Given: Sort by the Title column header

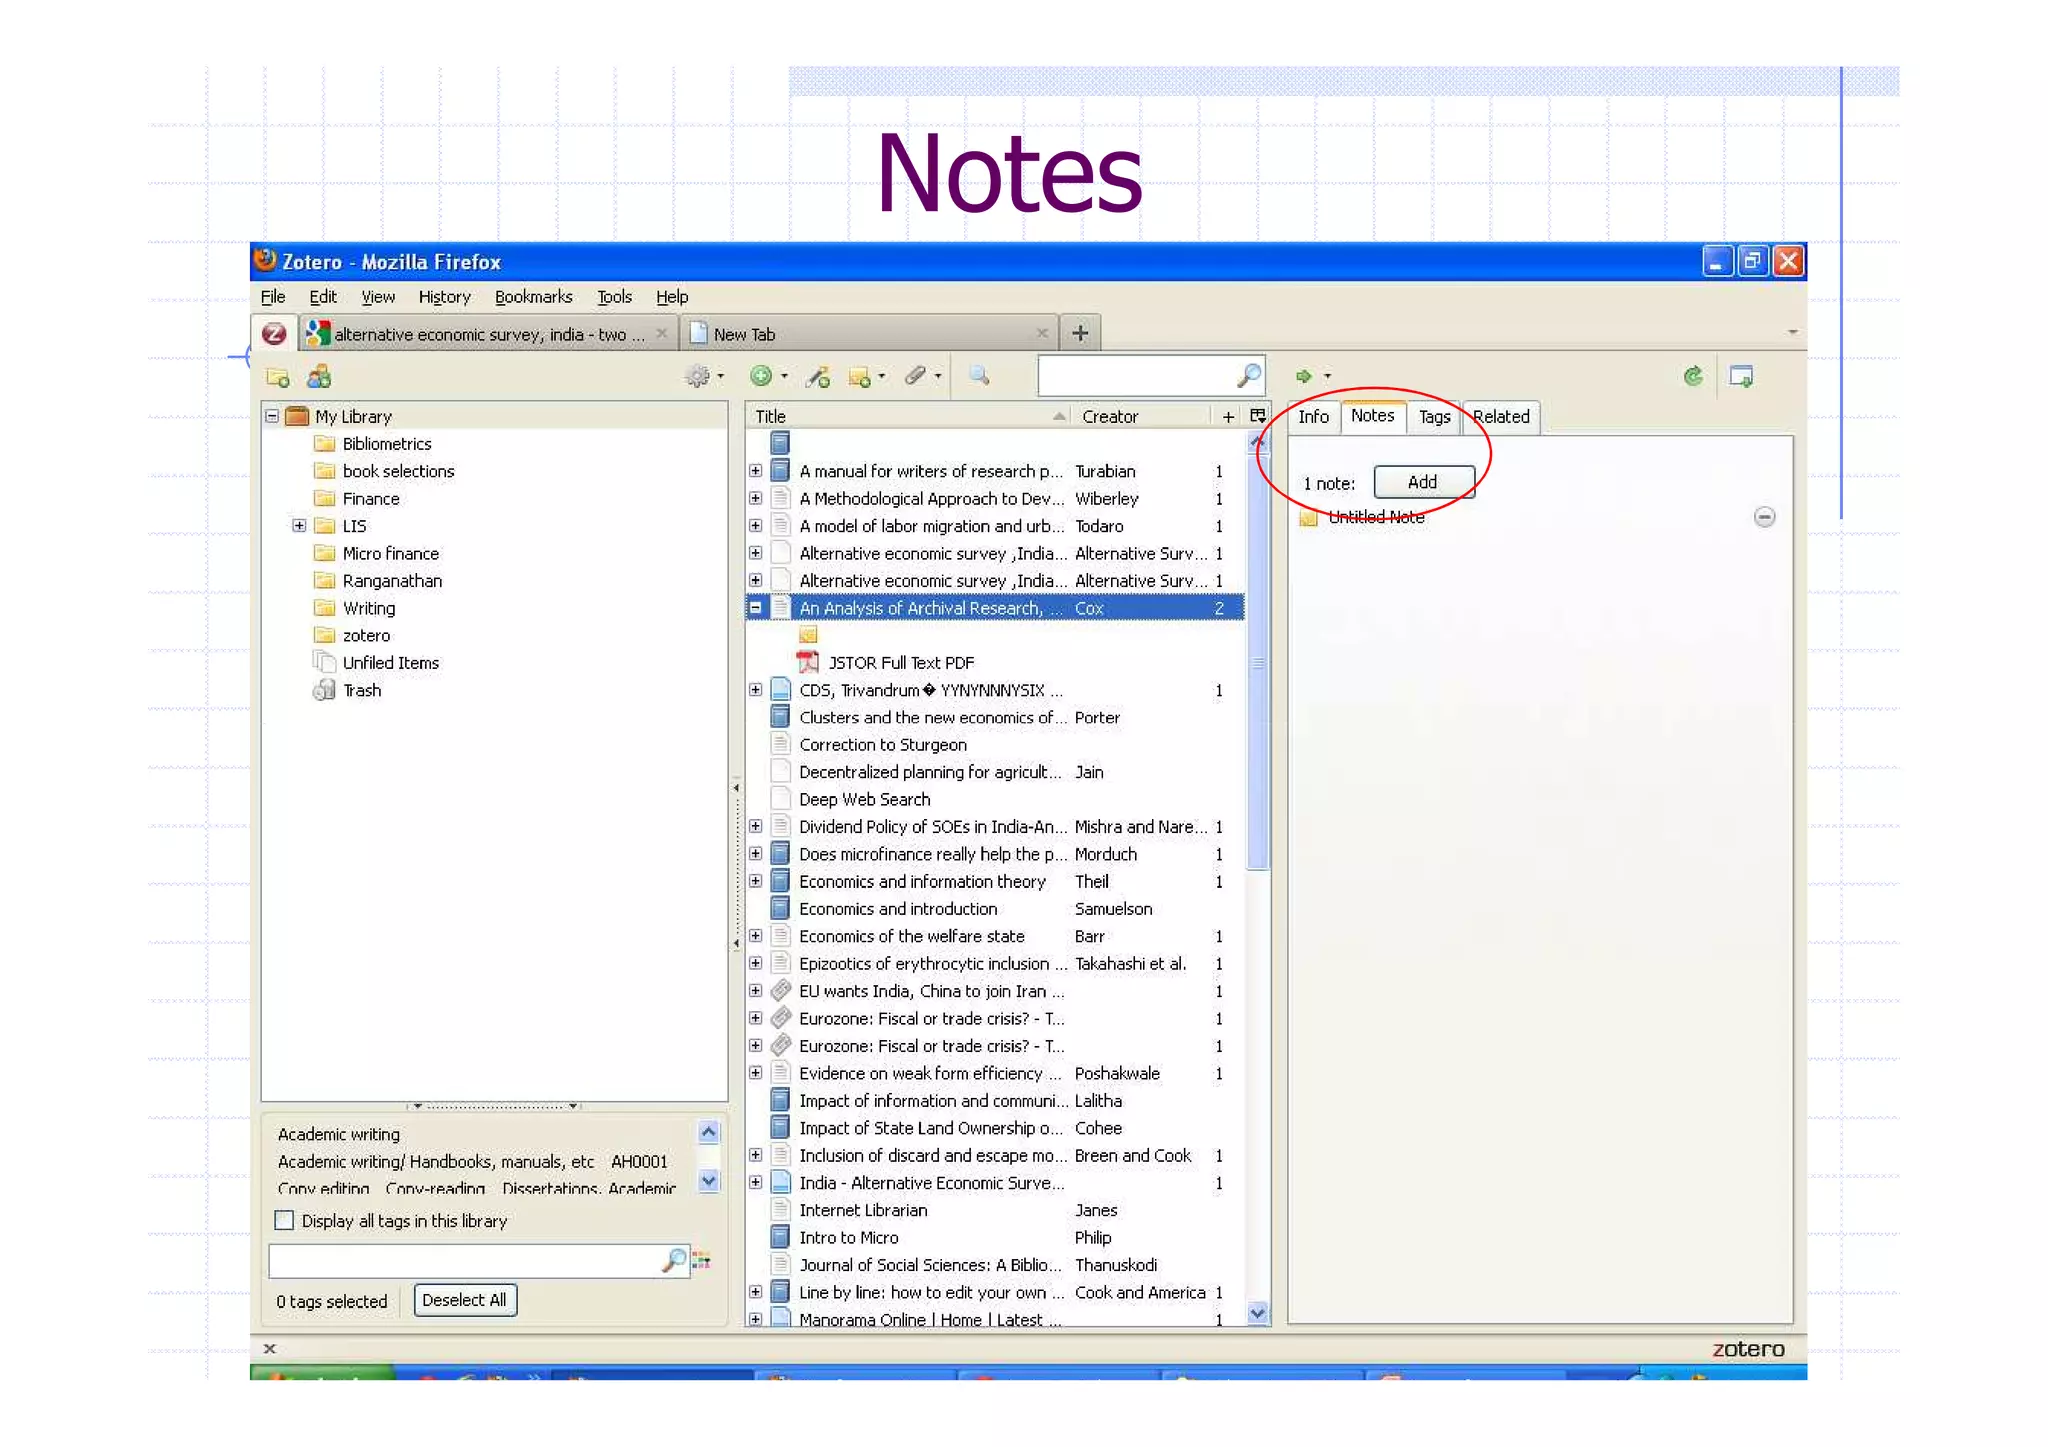Looking at the screenshot, I should [x=908, y=416].
